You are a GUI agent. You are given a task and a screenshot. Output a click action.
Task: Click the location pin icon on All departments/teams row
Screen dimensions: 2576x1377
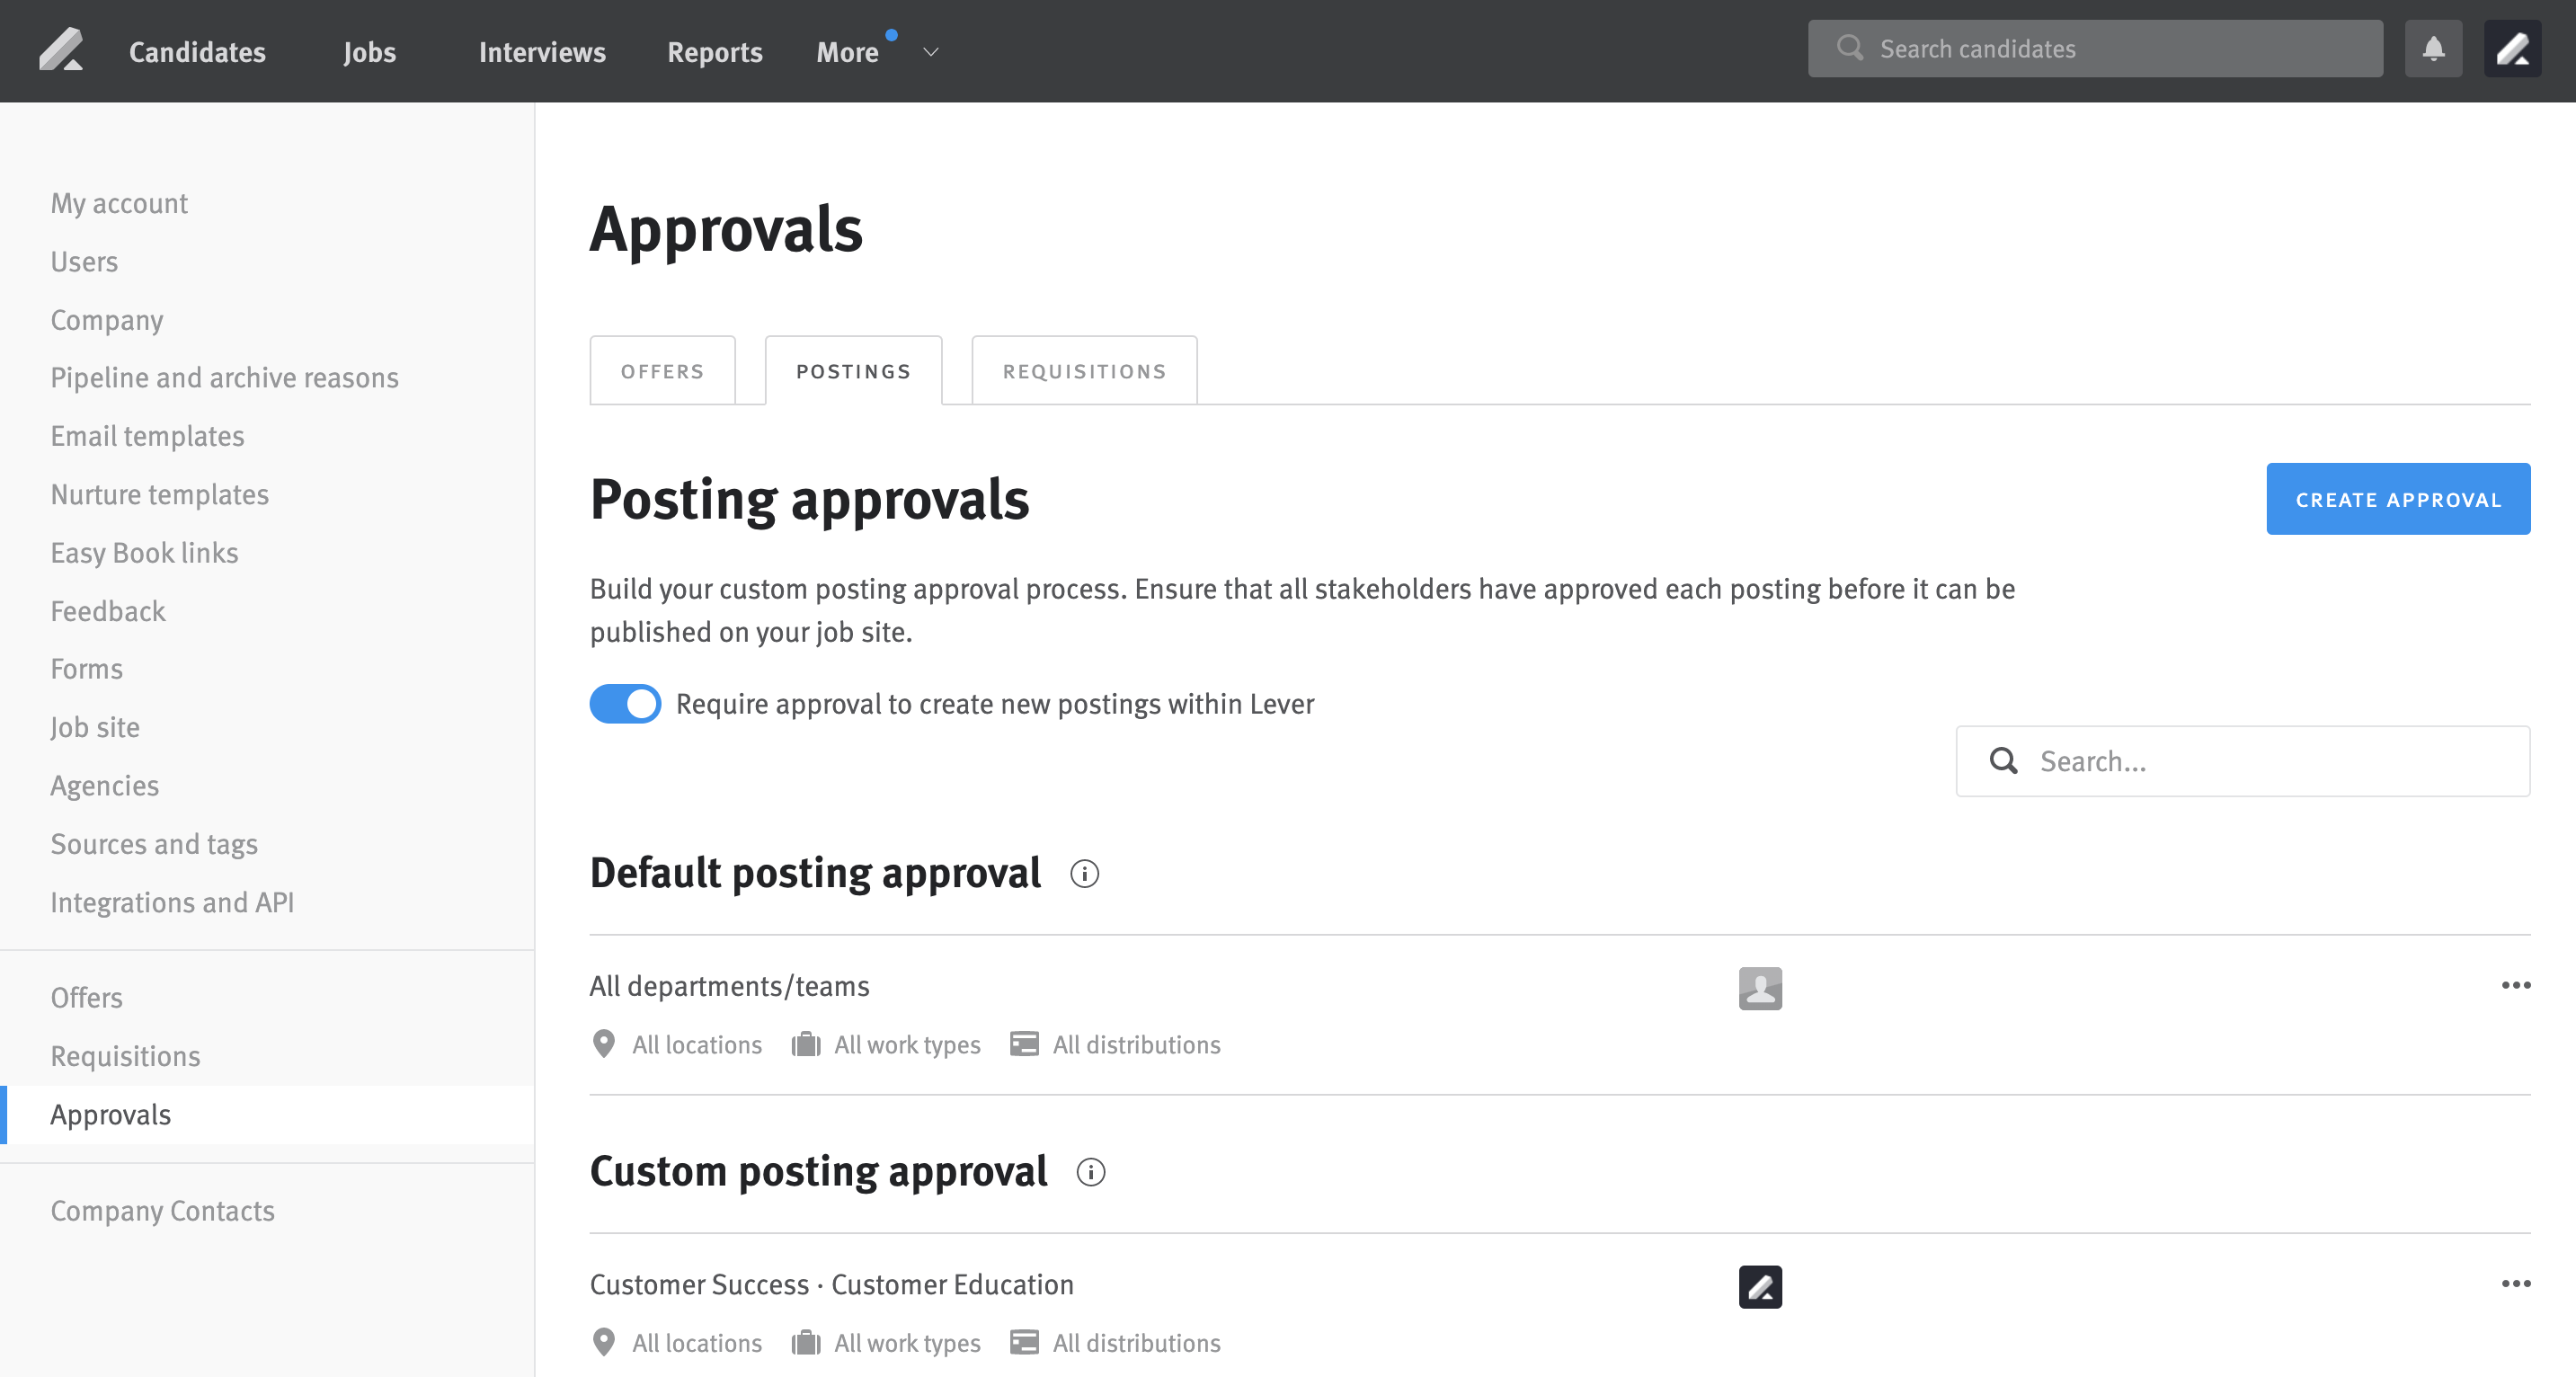coord(603,1044)
